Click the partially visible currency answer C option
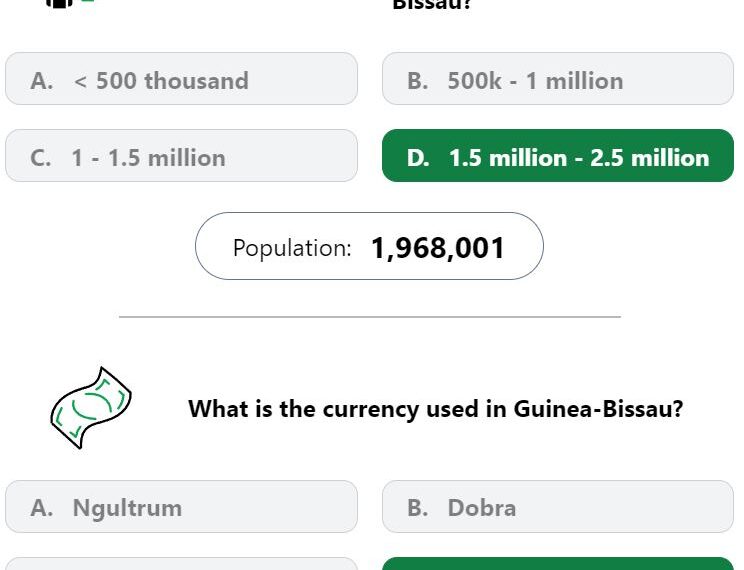The height and width of the screenshot is (570, 744). click(181, 564)
